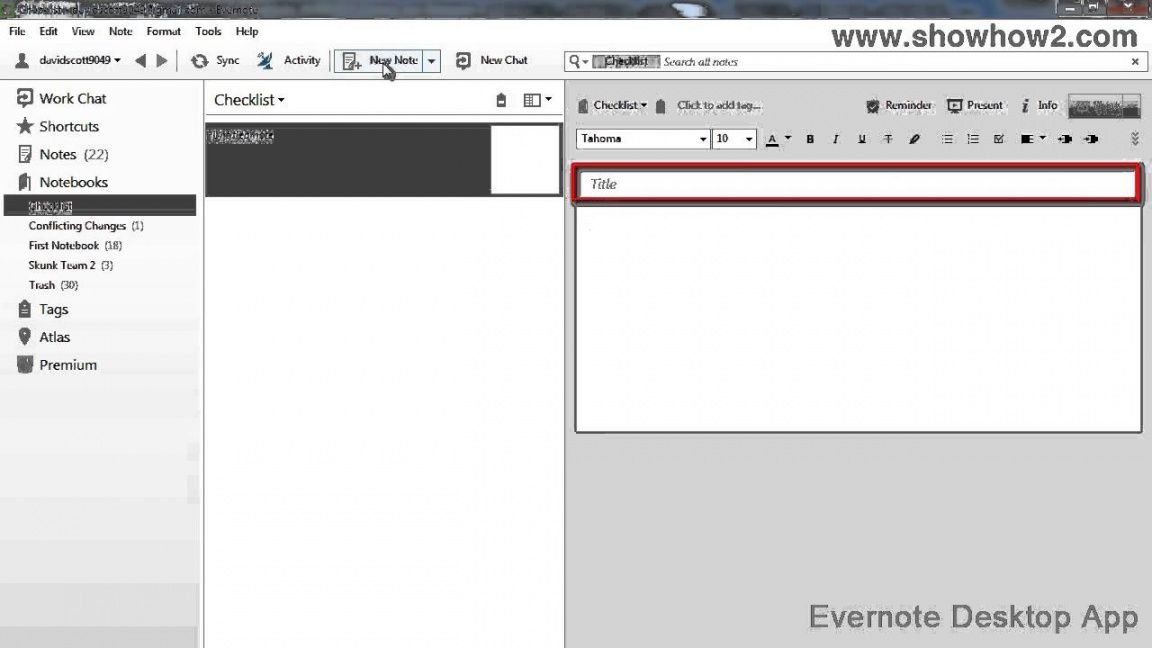Insert a numbered list
The height and width of the screenshot is (648, 1152).
(x=972, y=140)
